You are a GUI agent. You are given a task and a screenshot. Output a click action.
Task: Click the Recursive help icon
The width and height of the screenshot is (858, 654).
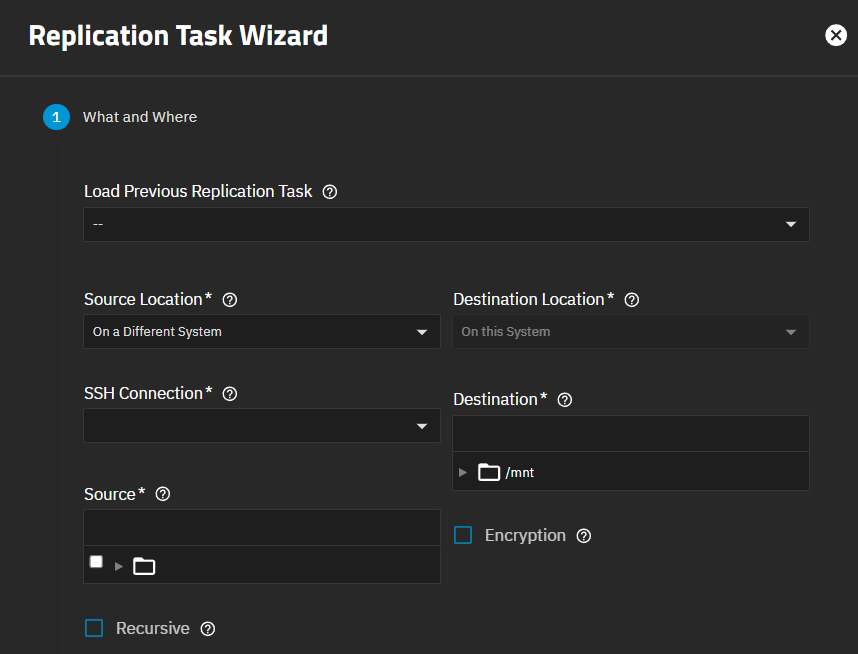click(x=207, y=629)
